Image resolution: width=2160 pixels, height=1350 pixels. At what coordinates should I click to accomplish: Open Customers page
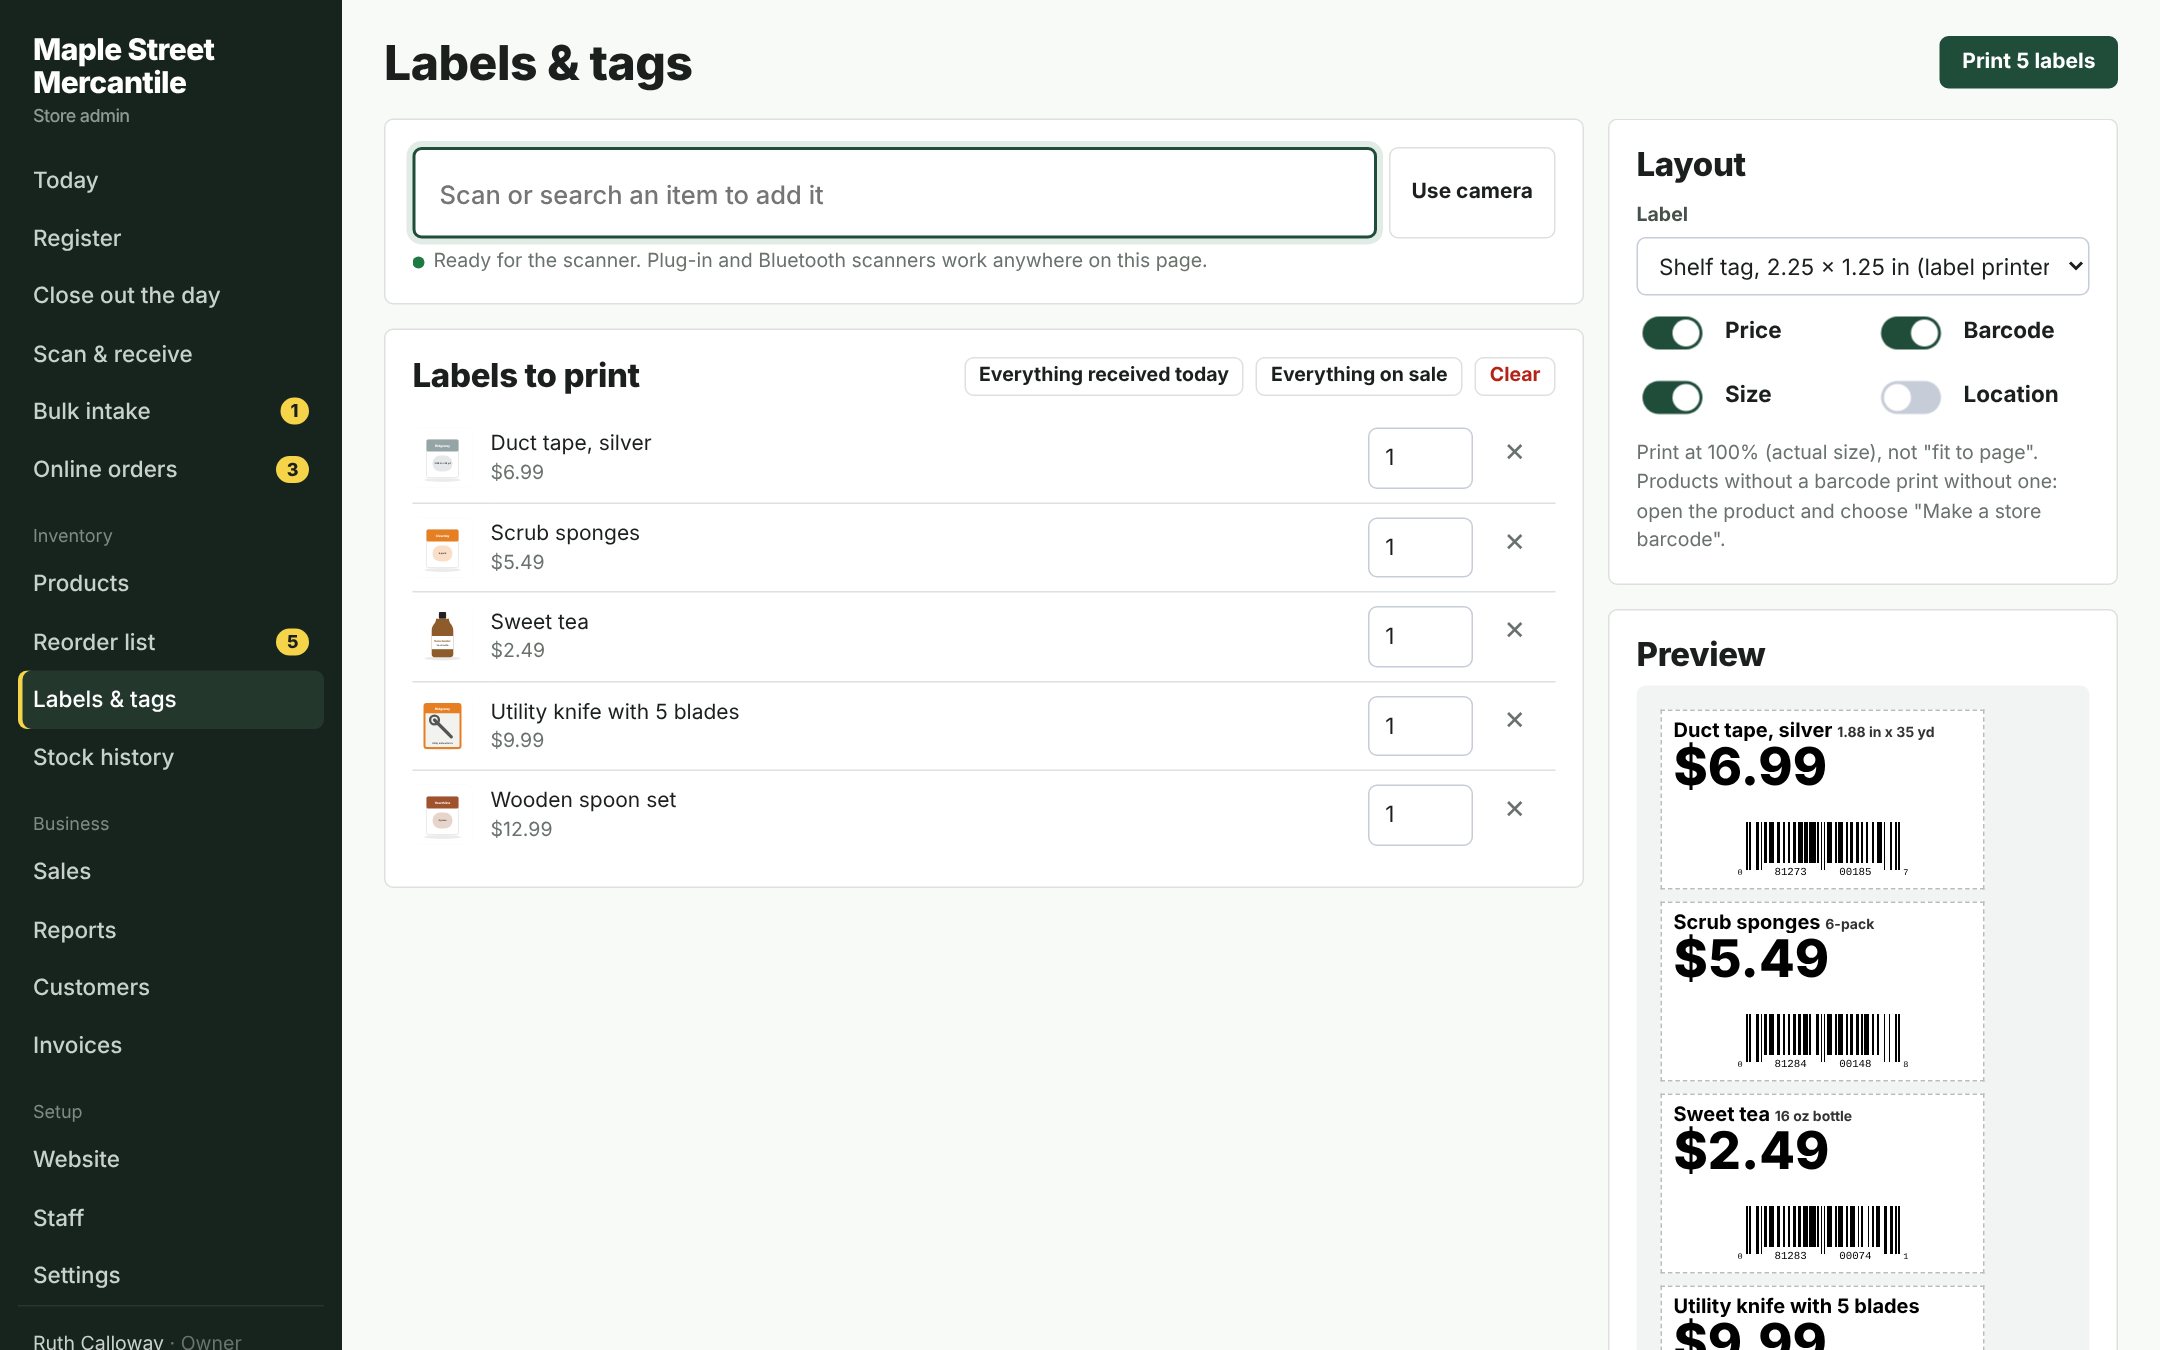tap(170, 987)
